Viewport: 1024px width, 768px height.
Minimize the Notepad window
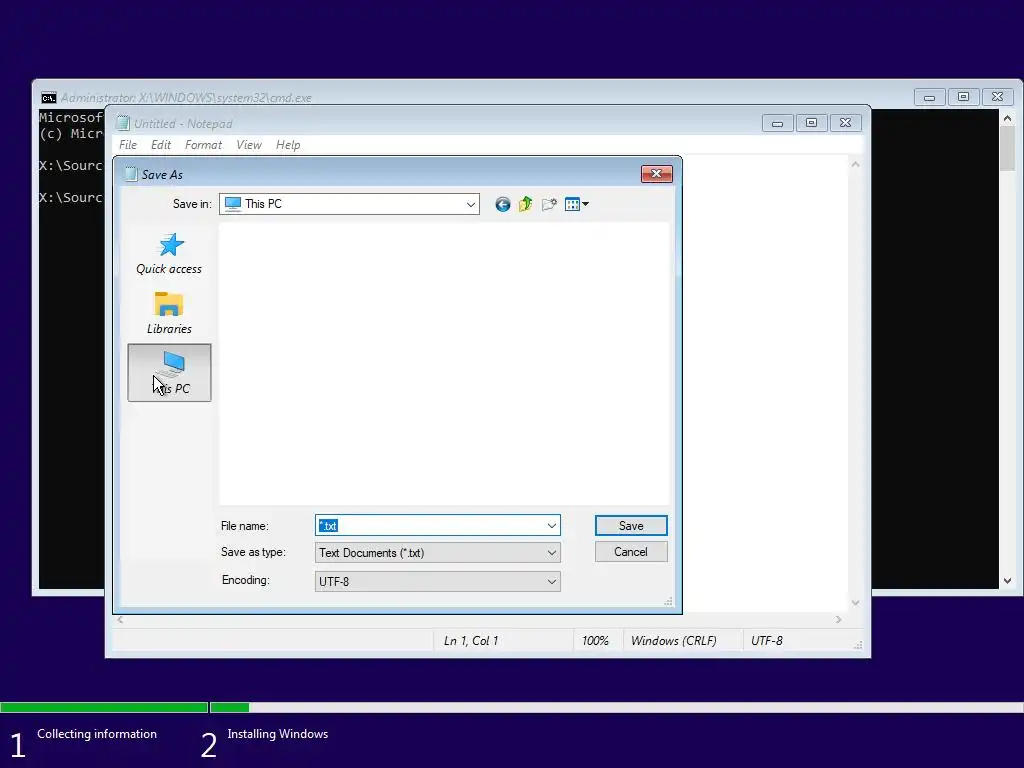[777, 123]
